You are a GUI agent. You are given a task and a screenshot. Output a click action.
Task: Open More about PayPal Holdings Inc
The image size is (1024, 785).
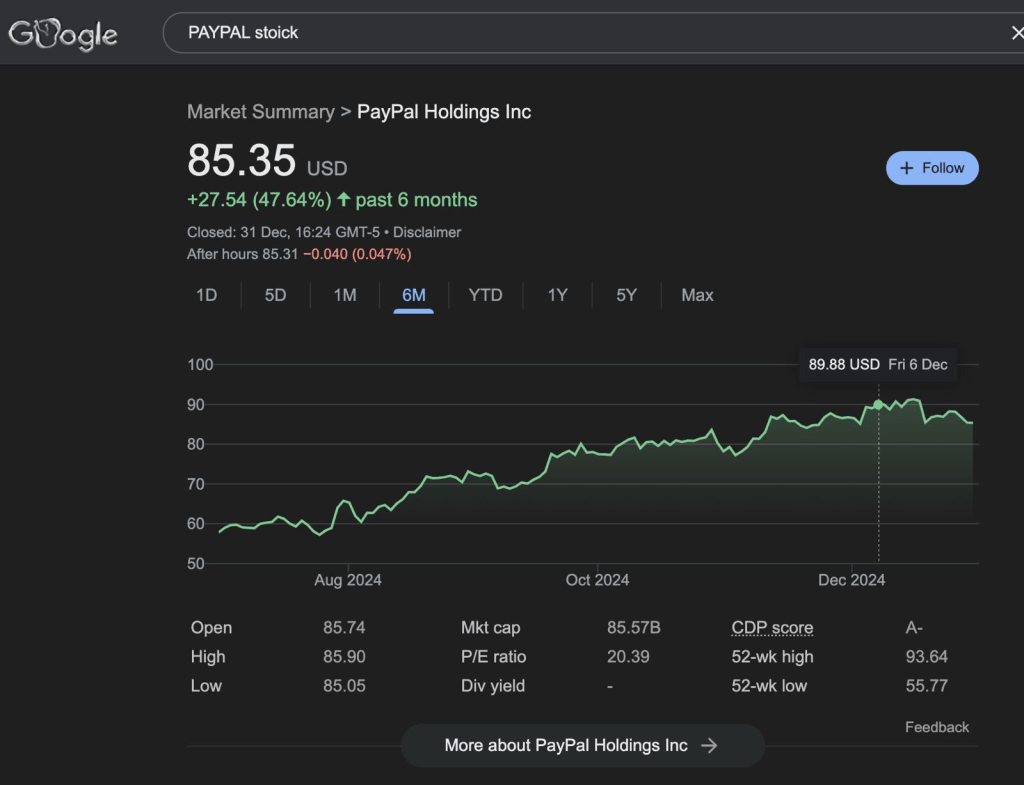click(582, 745)
